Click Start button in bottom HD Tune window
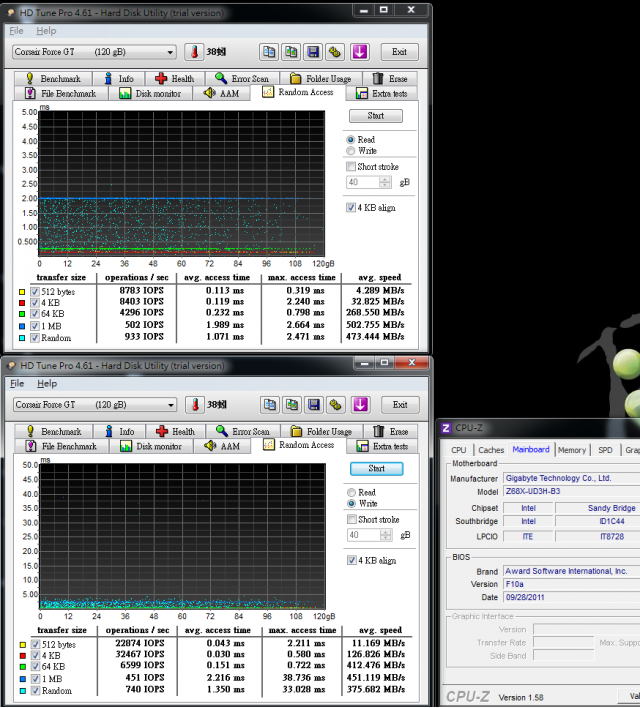This screenshot has width=640, height=708. point(377,469)
